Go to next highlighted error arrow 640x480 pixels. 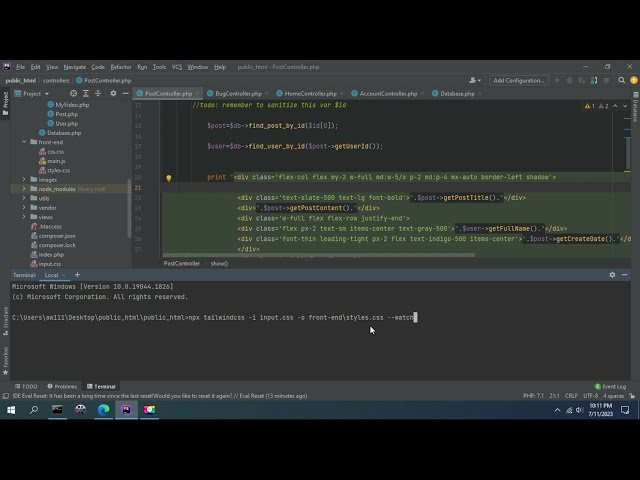coord(625,106)
